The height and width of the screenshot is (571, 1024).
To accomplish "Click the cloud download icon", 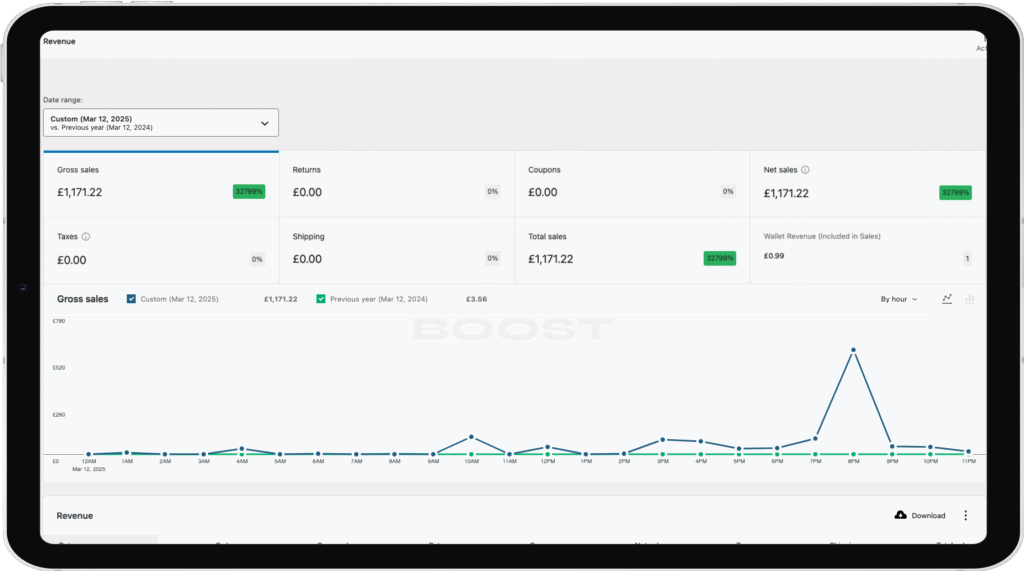I will pos(901,515).
